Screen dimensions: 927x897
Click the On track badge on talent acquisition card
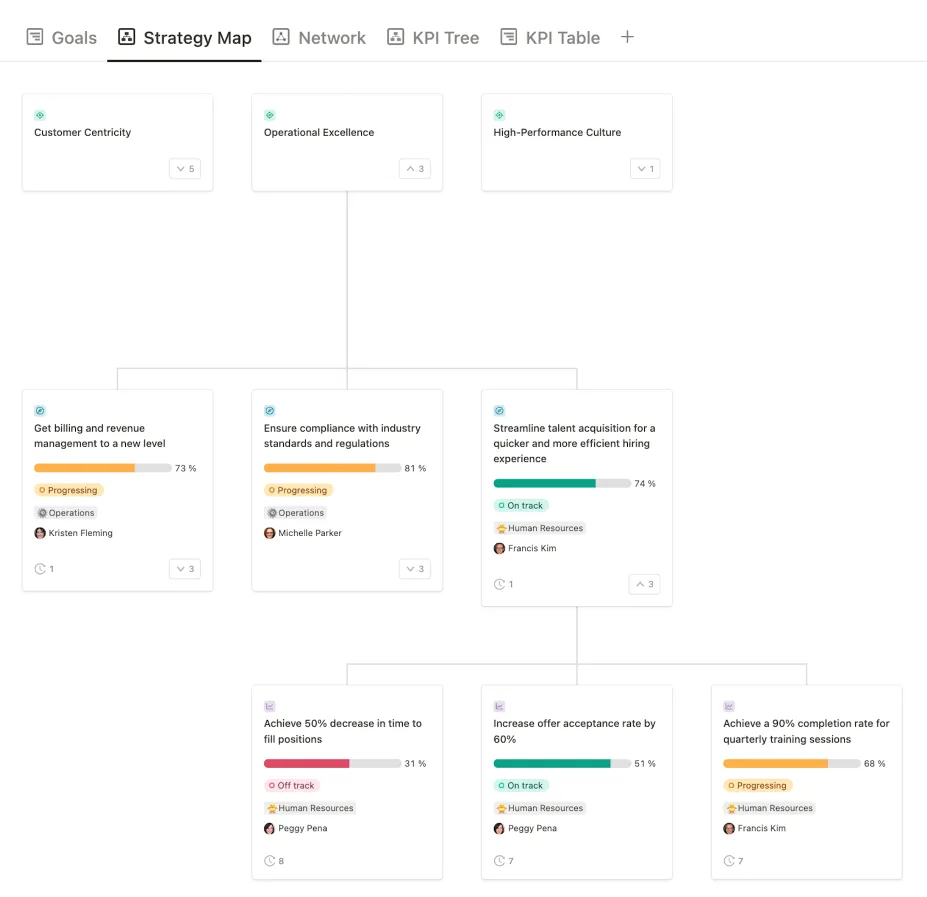click(x=520, y=505)
